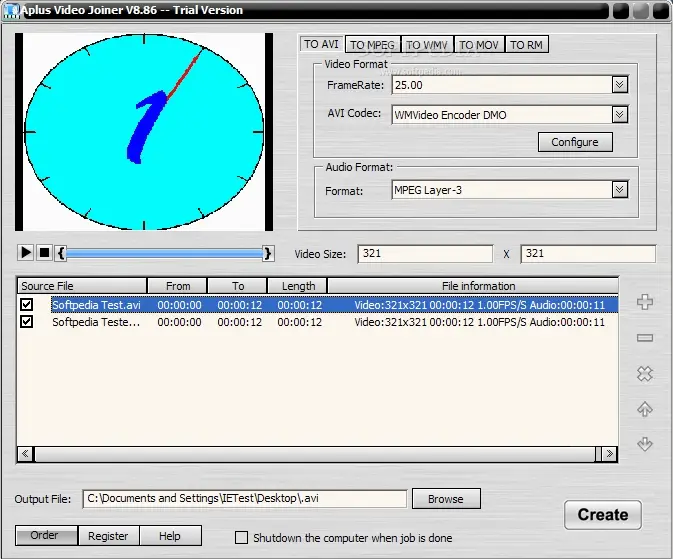Switch to the TO MOV tab

479,45
